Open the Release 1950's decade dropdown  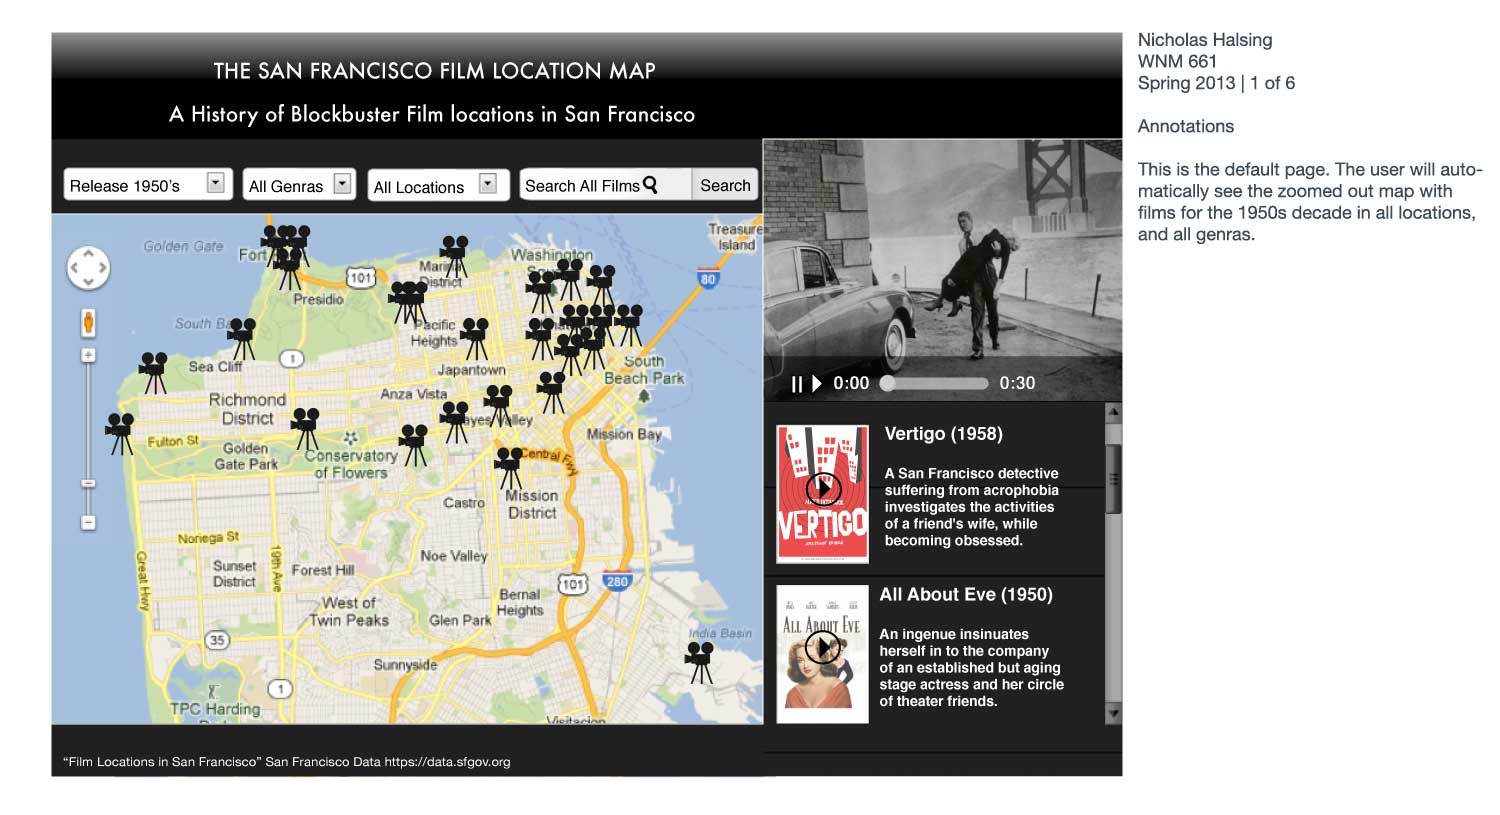click(148, 185)
